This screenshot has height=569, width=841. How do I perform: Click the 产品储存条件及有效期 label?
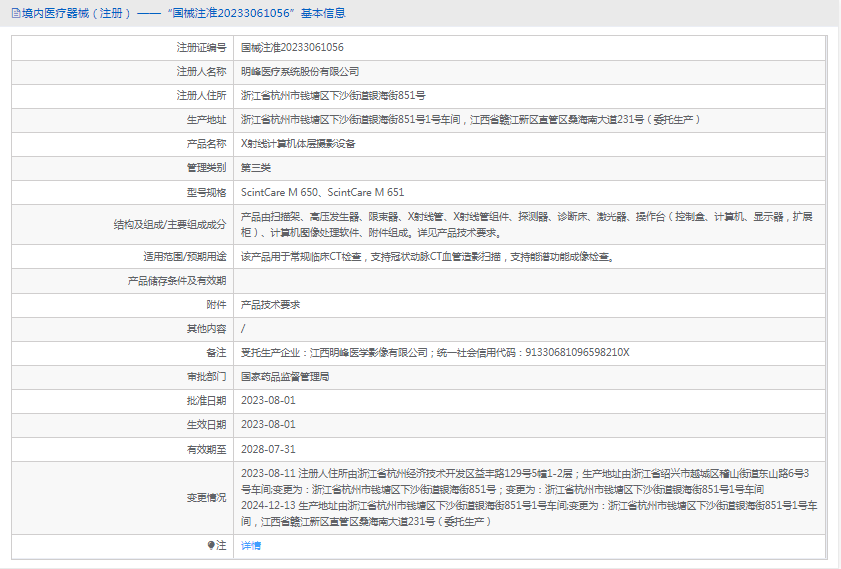(177, 280)
